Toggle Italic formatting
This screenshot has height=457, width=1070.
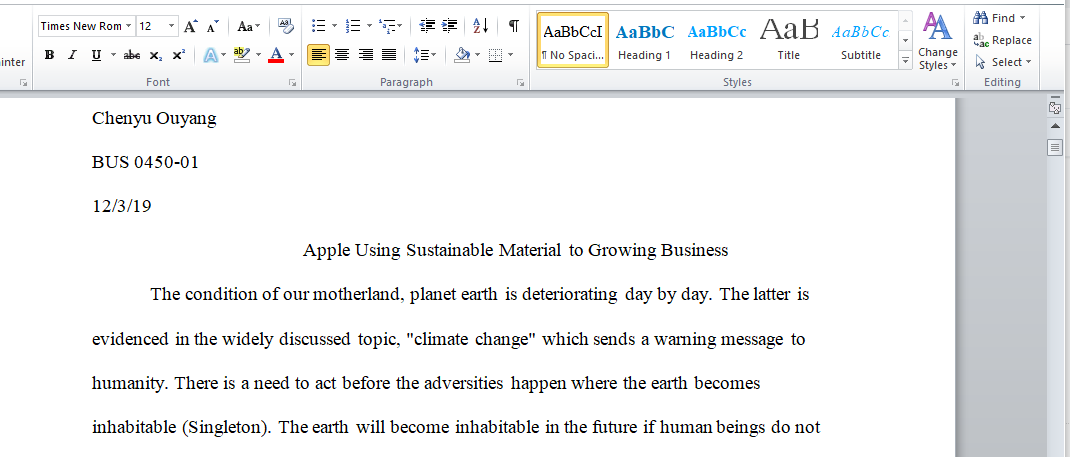72,55
